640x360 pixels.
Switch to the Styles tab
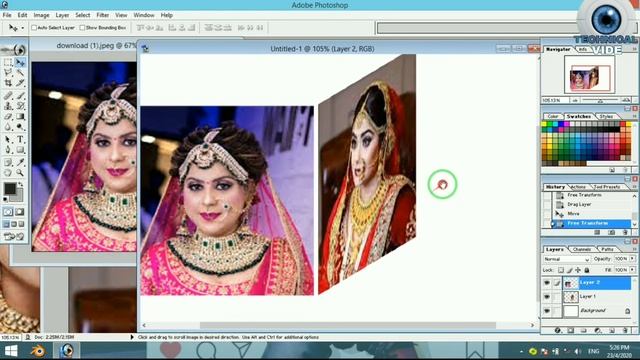point(606,116)
